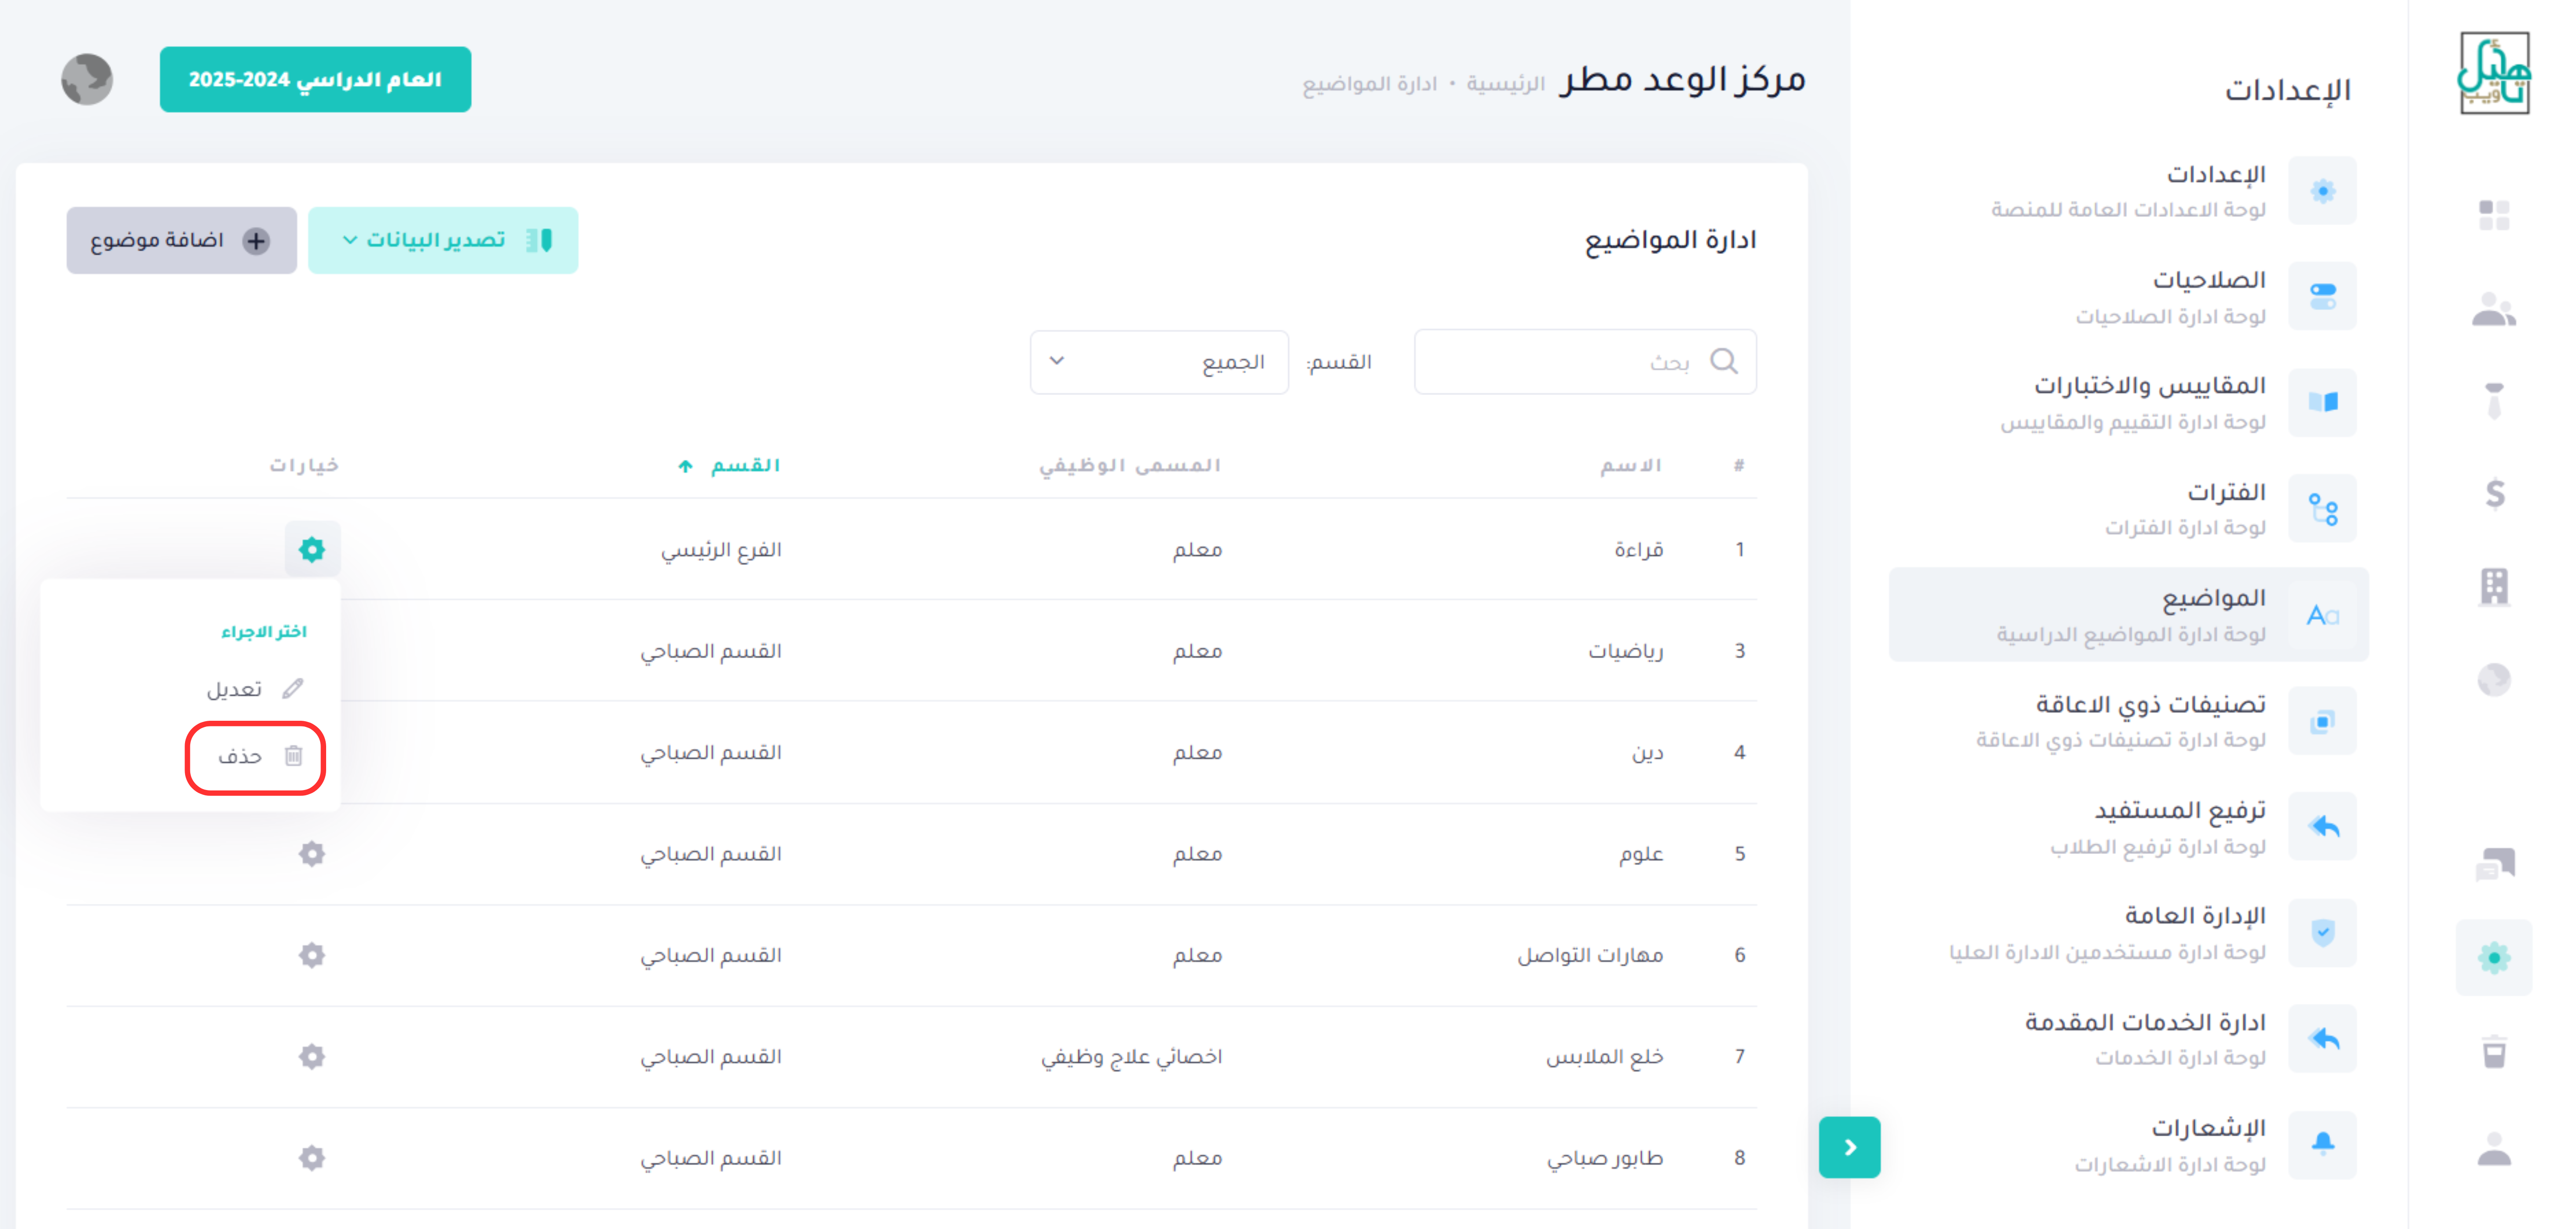
Task: Click the ترفيع المستفيد reply-arrow icon
Action: (x=2323, y=826)
